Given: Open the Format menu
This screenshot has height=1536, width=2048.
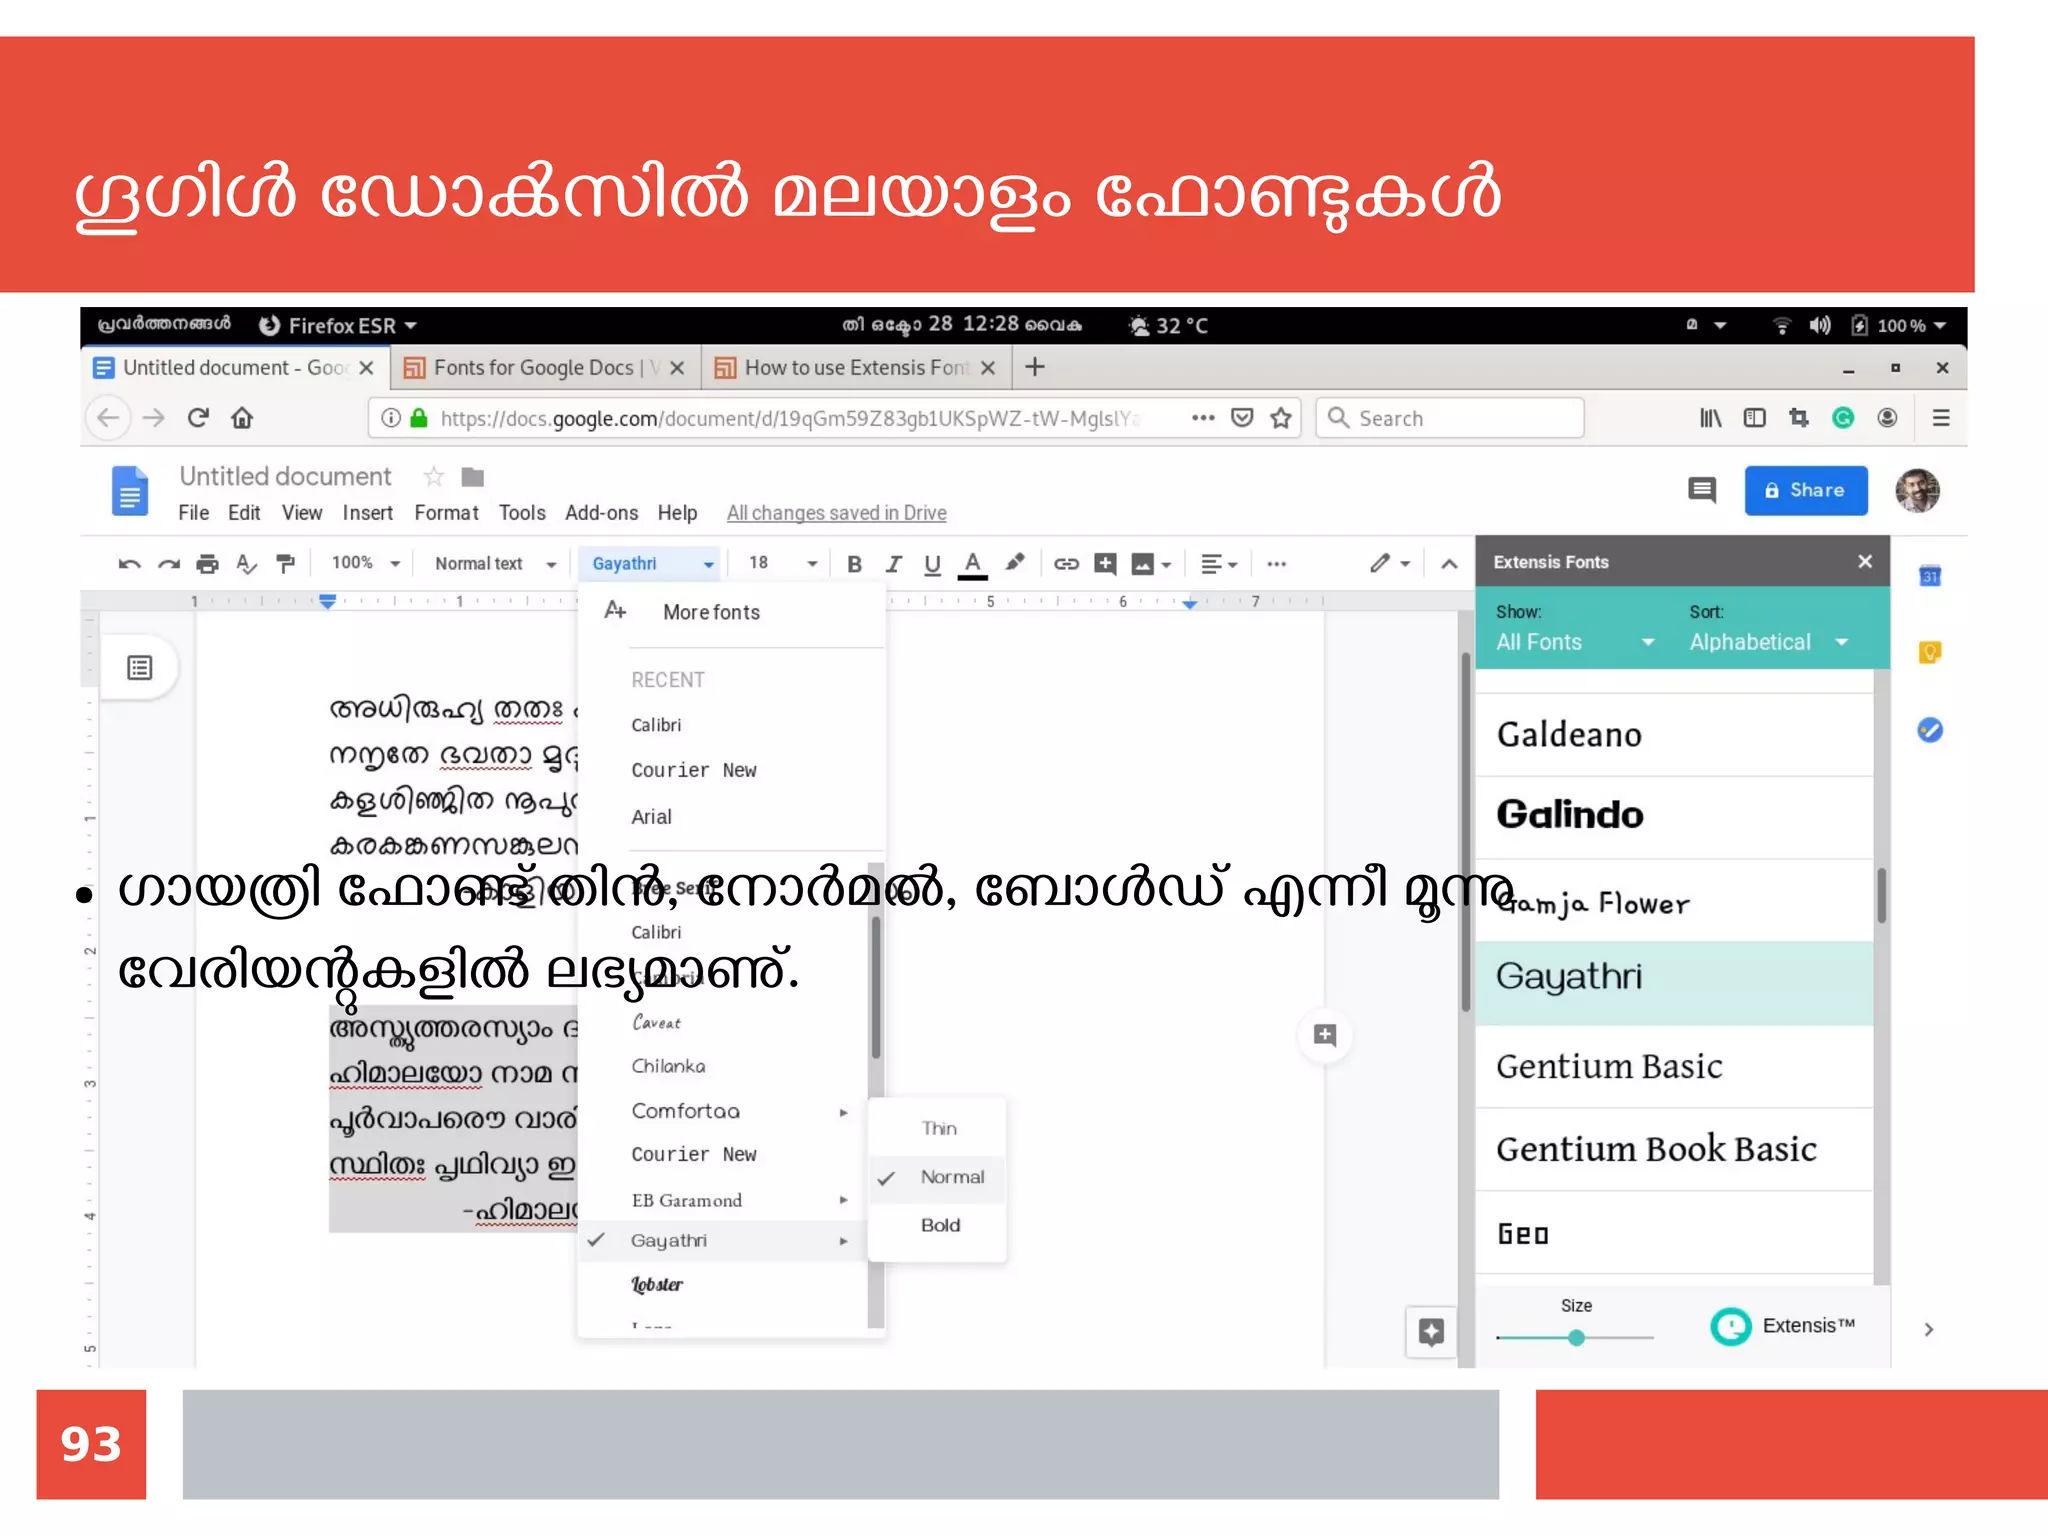Looking at the screenshot, I should pyautogui.click(x=446, y=513).
